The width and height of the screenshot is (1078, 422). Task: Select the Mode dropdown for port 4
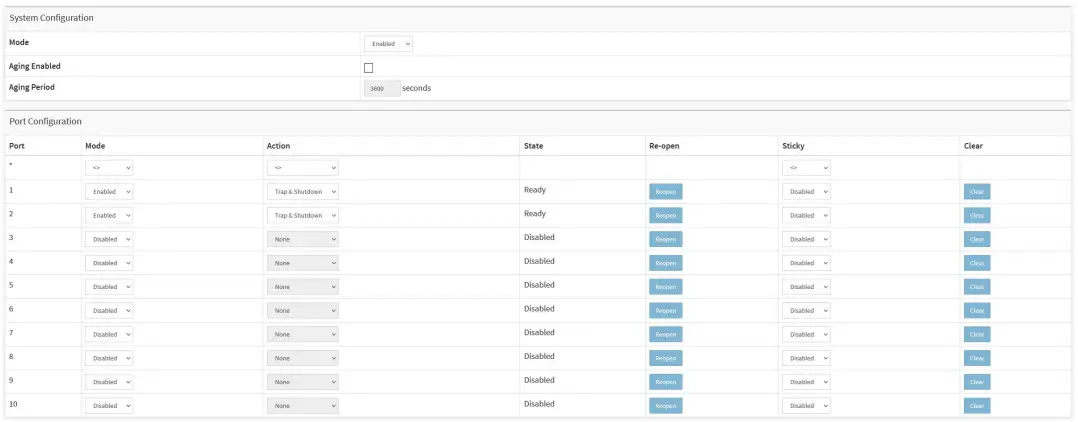tap(109, 263)
